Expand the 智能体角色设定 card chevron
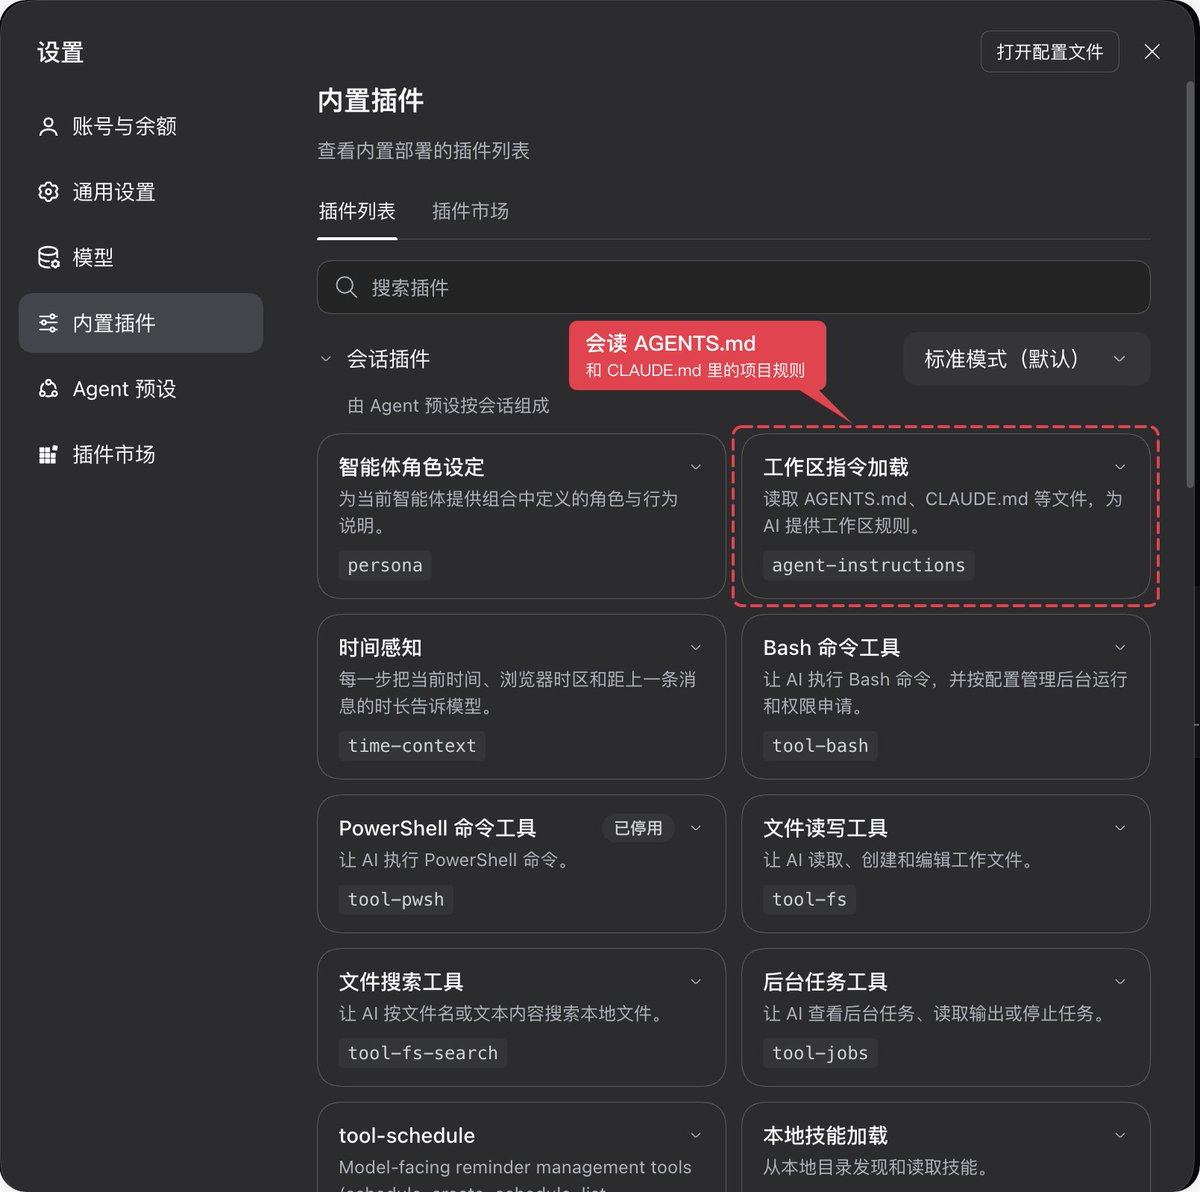Screen dimensions: 1200x1192 tap(696, 467)
